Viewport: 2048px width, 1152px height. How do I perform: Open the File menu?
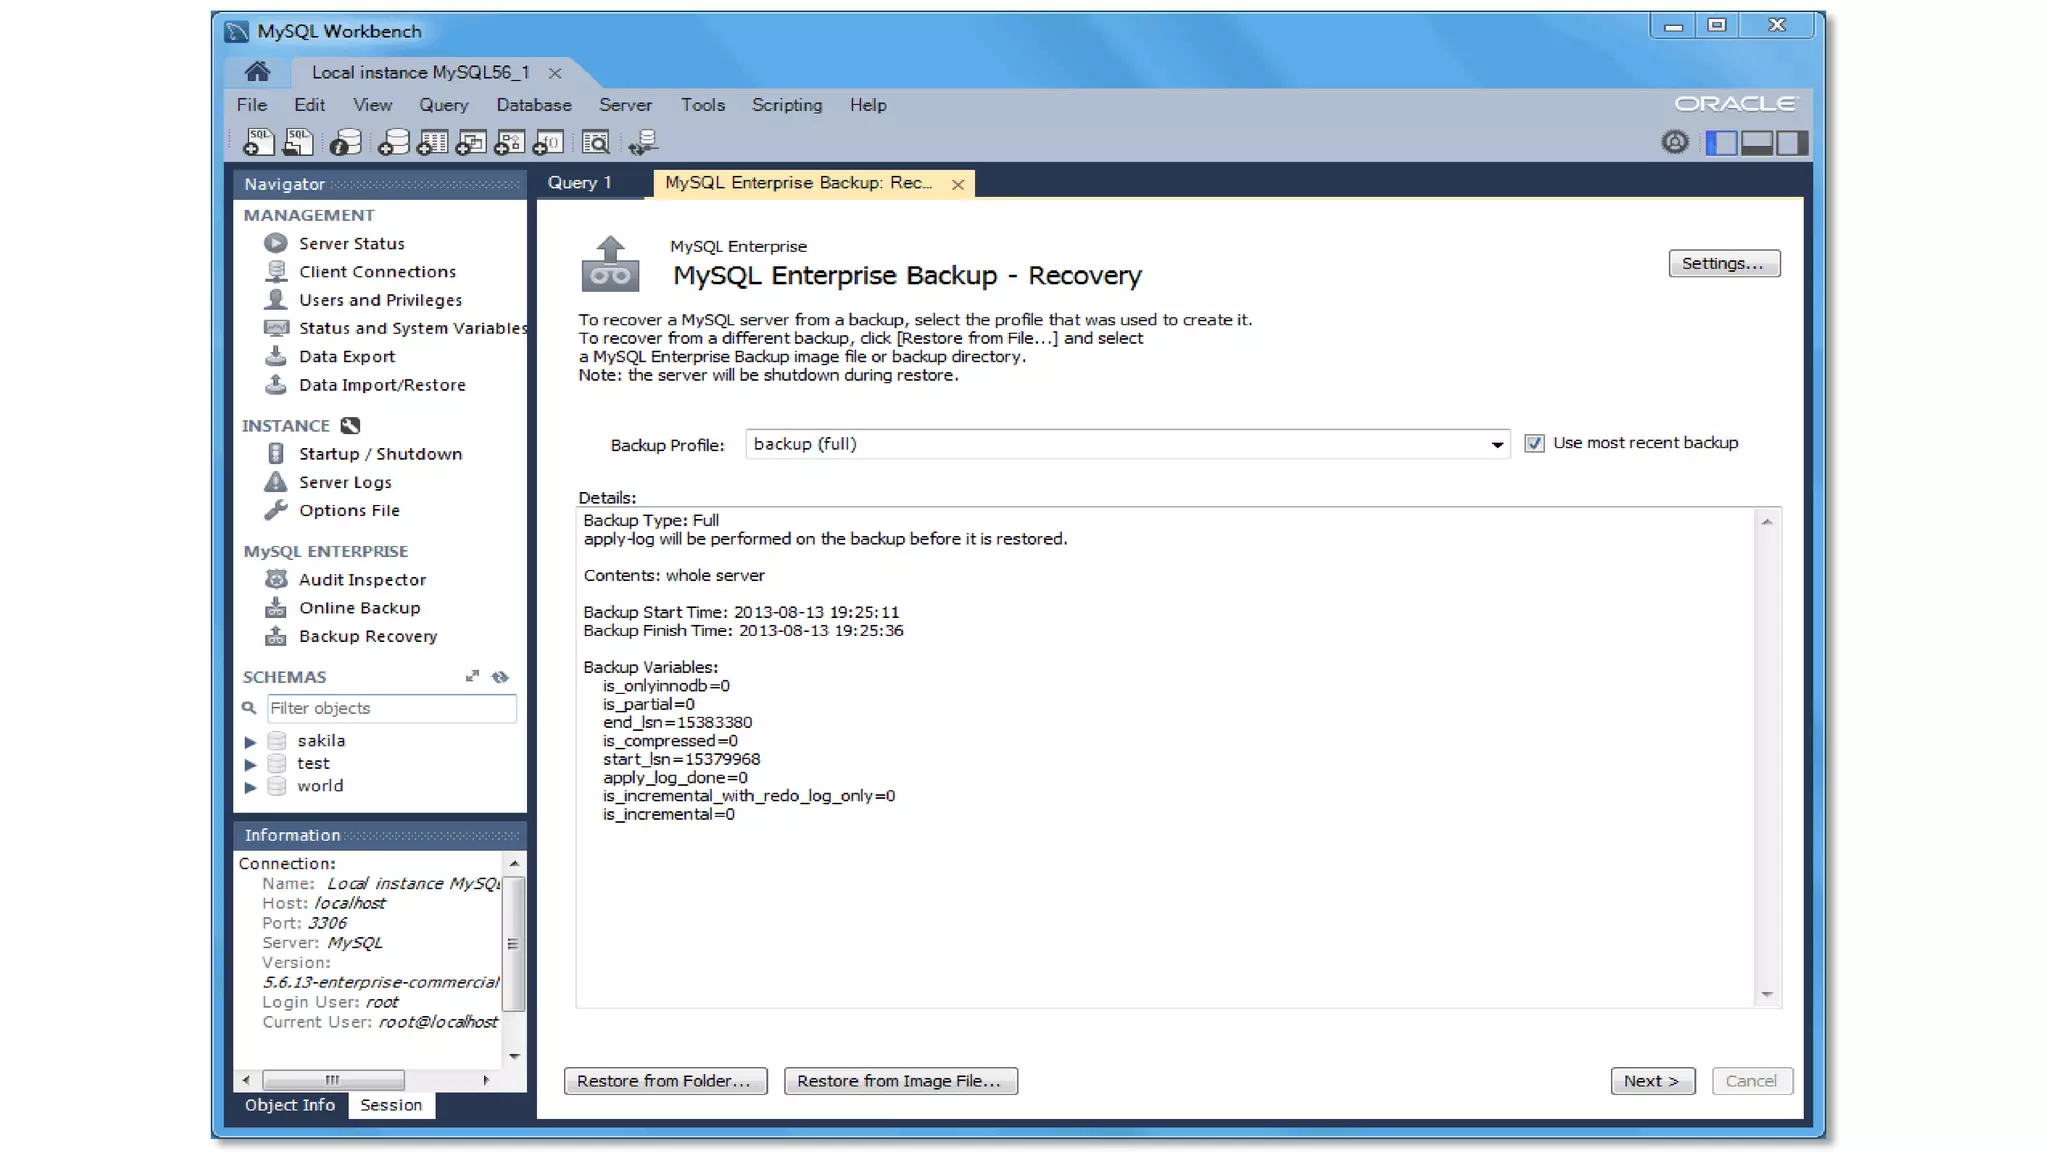[252, 104]
